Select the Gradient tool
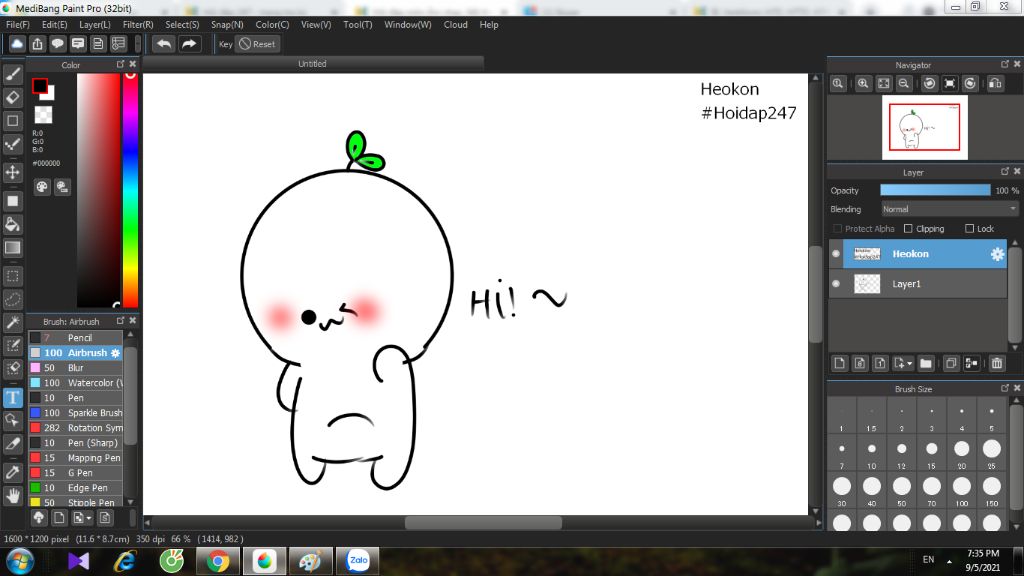The image size is (1024, 576). click(12, 248)
